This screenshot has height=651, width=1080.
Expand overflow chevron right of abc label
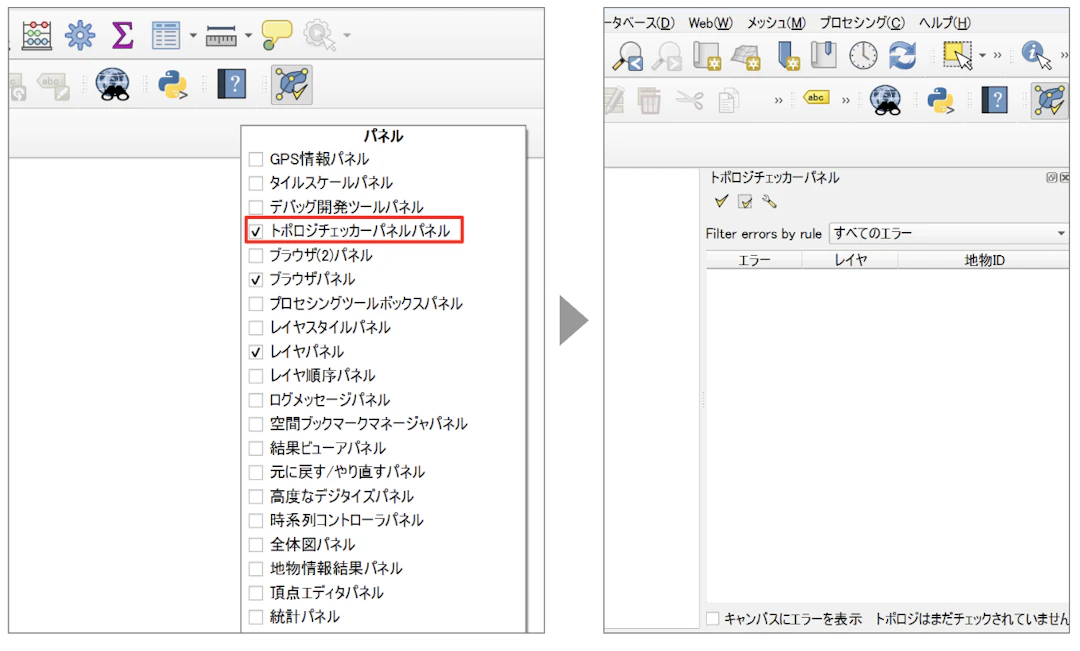click(x=846, y=101)
